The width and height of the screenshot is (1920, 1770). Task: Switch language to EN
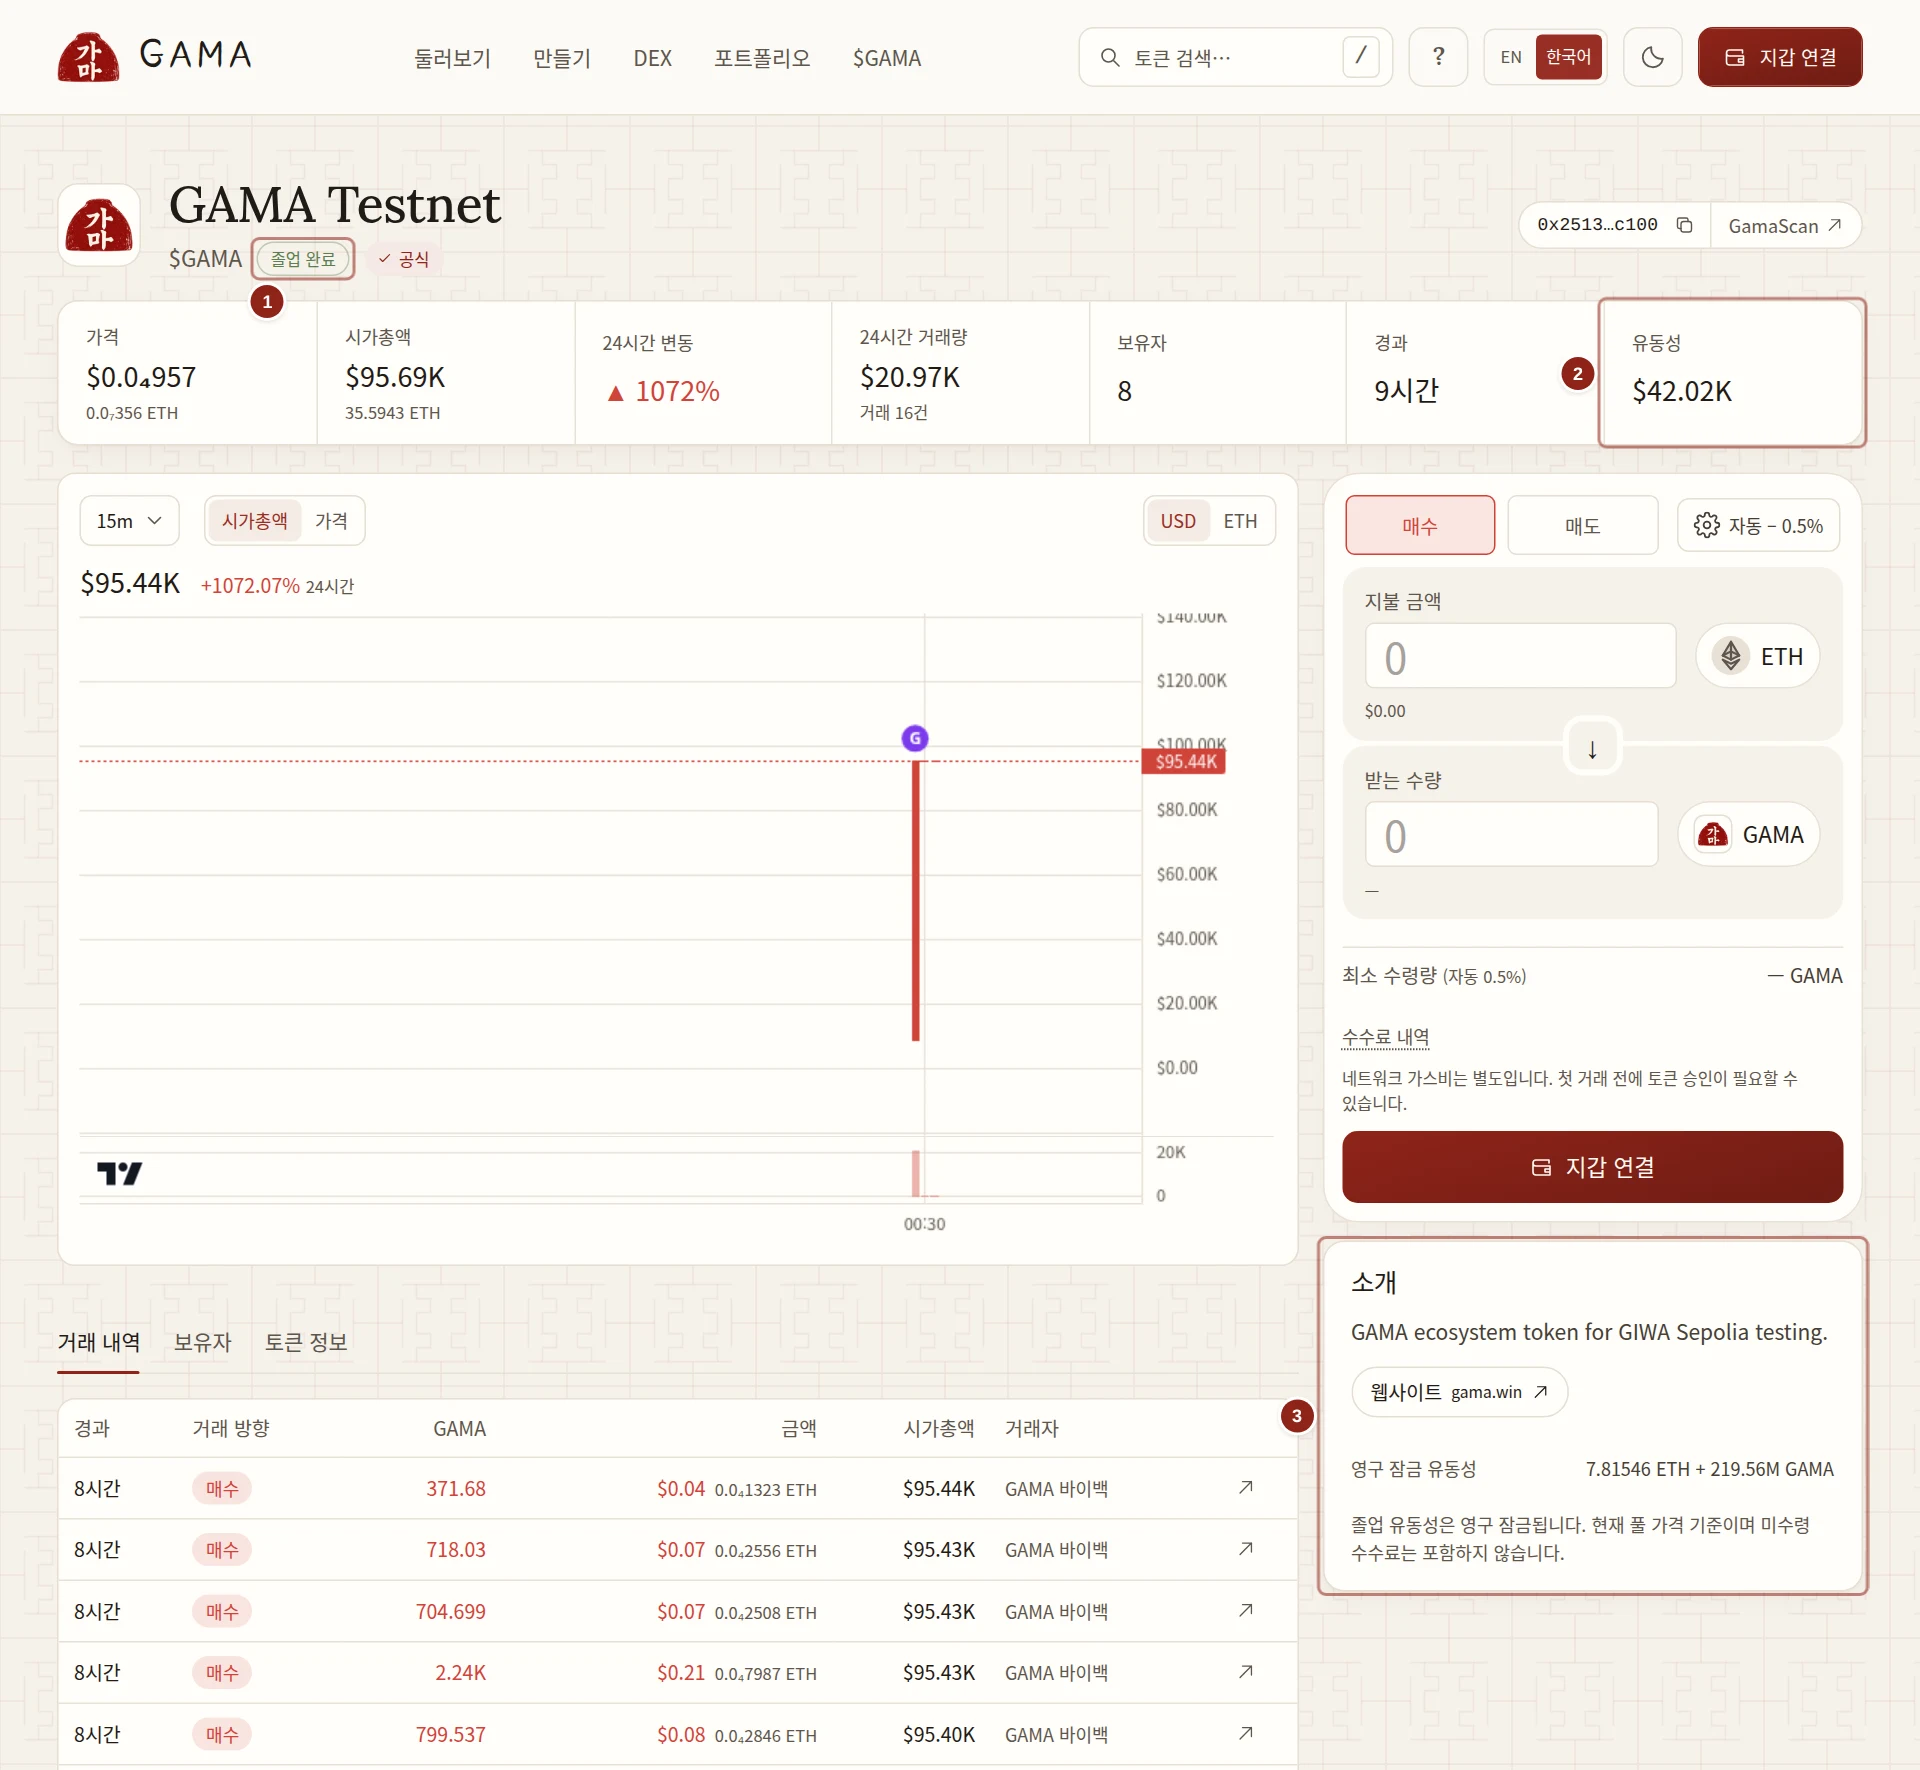point(1511,57)
